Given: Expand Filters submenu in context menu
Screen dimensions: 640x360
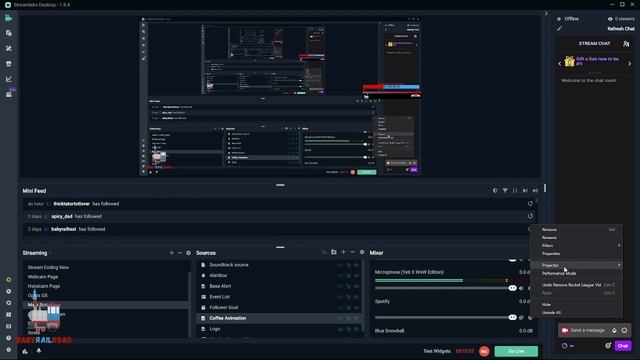Looking at the screenshot, I should [x=576, y=245].
